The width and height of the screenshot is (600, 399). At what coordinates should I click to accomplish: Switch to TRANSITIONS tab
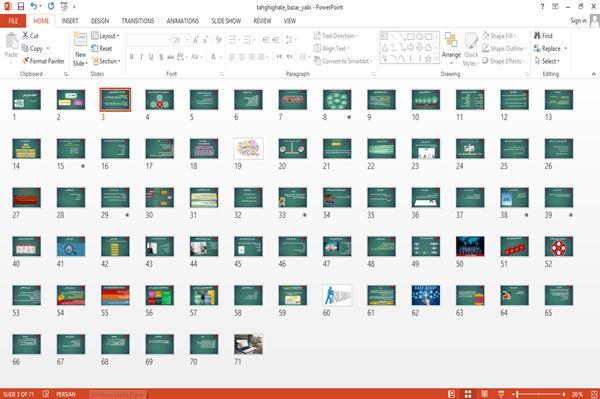(x=138, y=21)
